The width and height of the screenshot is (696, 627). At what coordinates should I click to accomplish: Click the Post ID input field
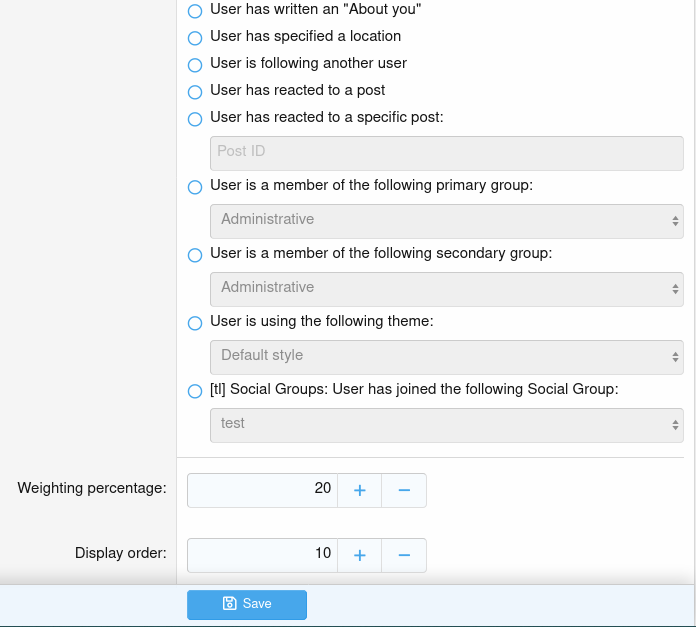coord(446,152)
